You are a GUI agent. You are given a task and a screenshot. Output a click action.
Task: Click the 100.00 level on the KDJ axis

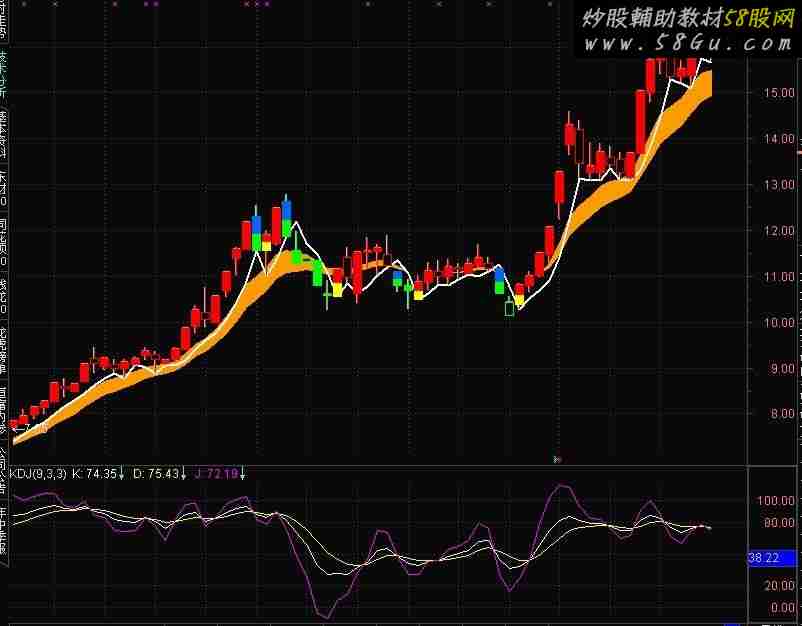click(774, 500)
